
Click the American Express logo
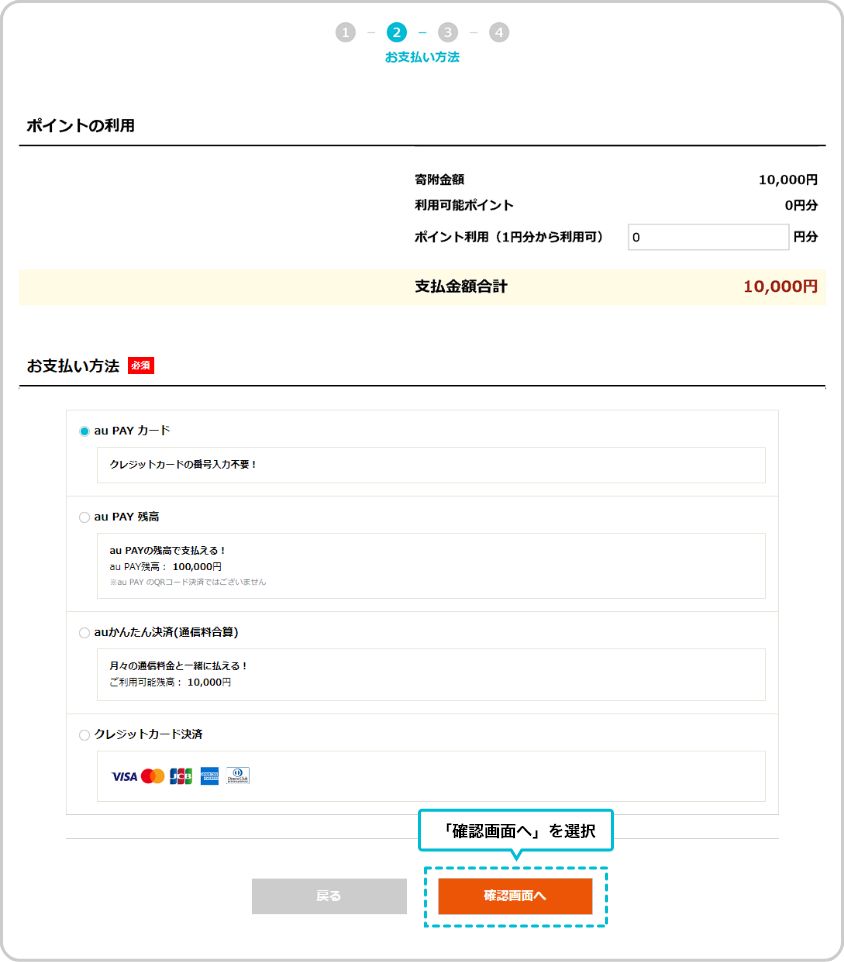click(x=210, y=776)
